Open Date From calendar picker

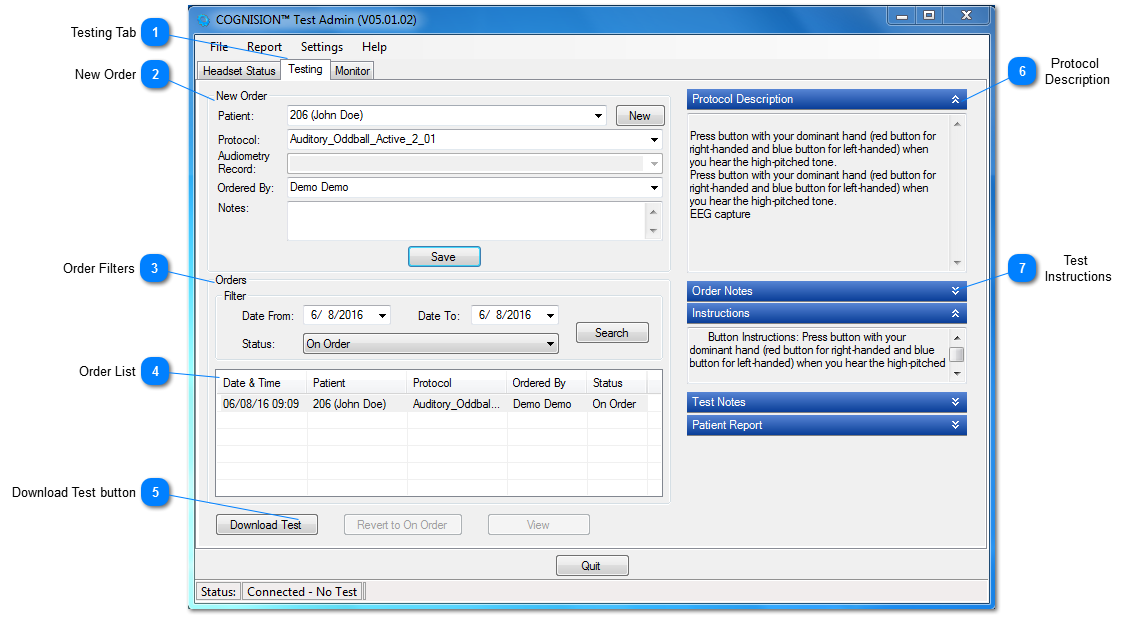[382, 316]
